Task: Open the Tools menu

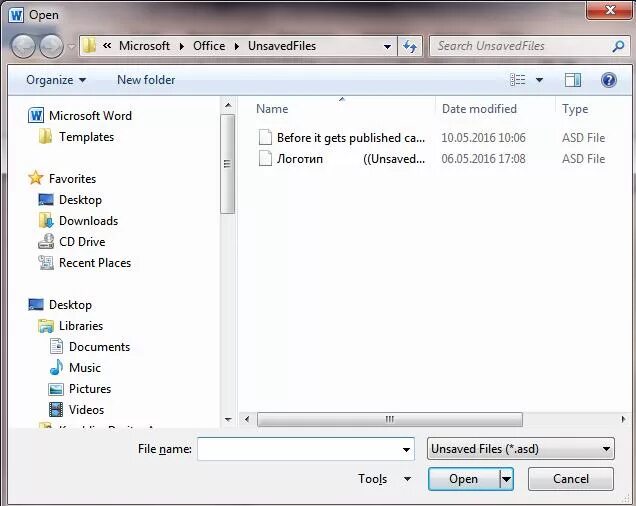Action: pyautogui.click(x=384, y=479)
